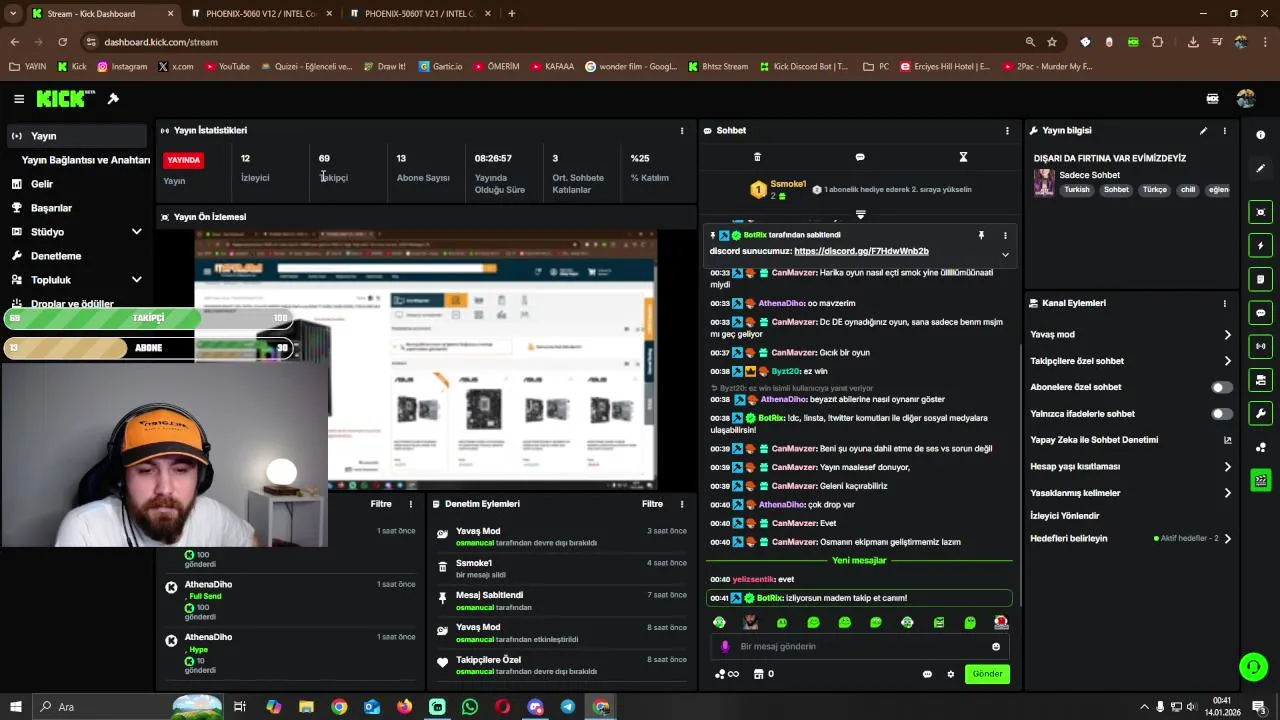Click the TAKİPÇİ goal progress bar
Image resolution: width=1280 pixels, height=720 pixels.
[x=149, y=318]
